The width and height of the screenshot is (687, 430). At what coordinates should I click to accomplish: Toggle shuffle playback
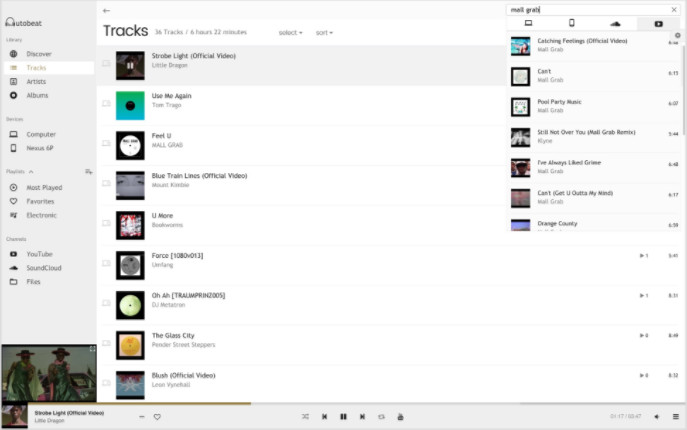pos(305,417)
